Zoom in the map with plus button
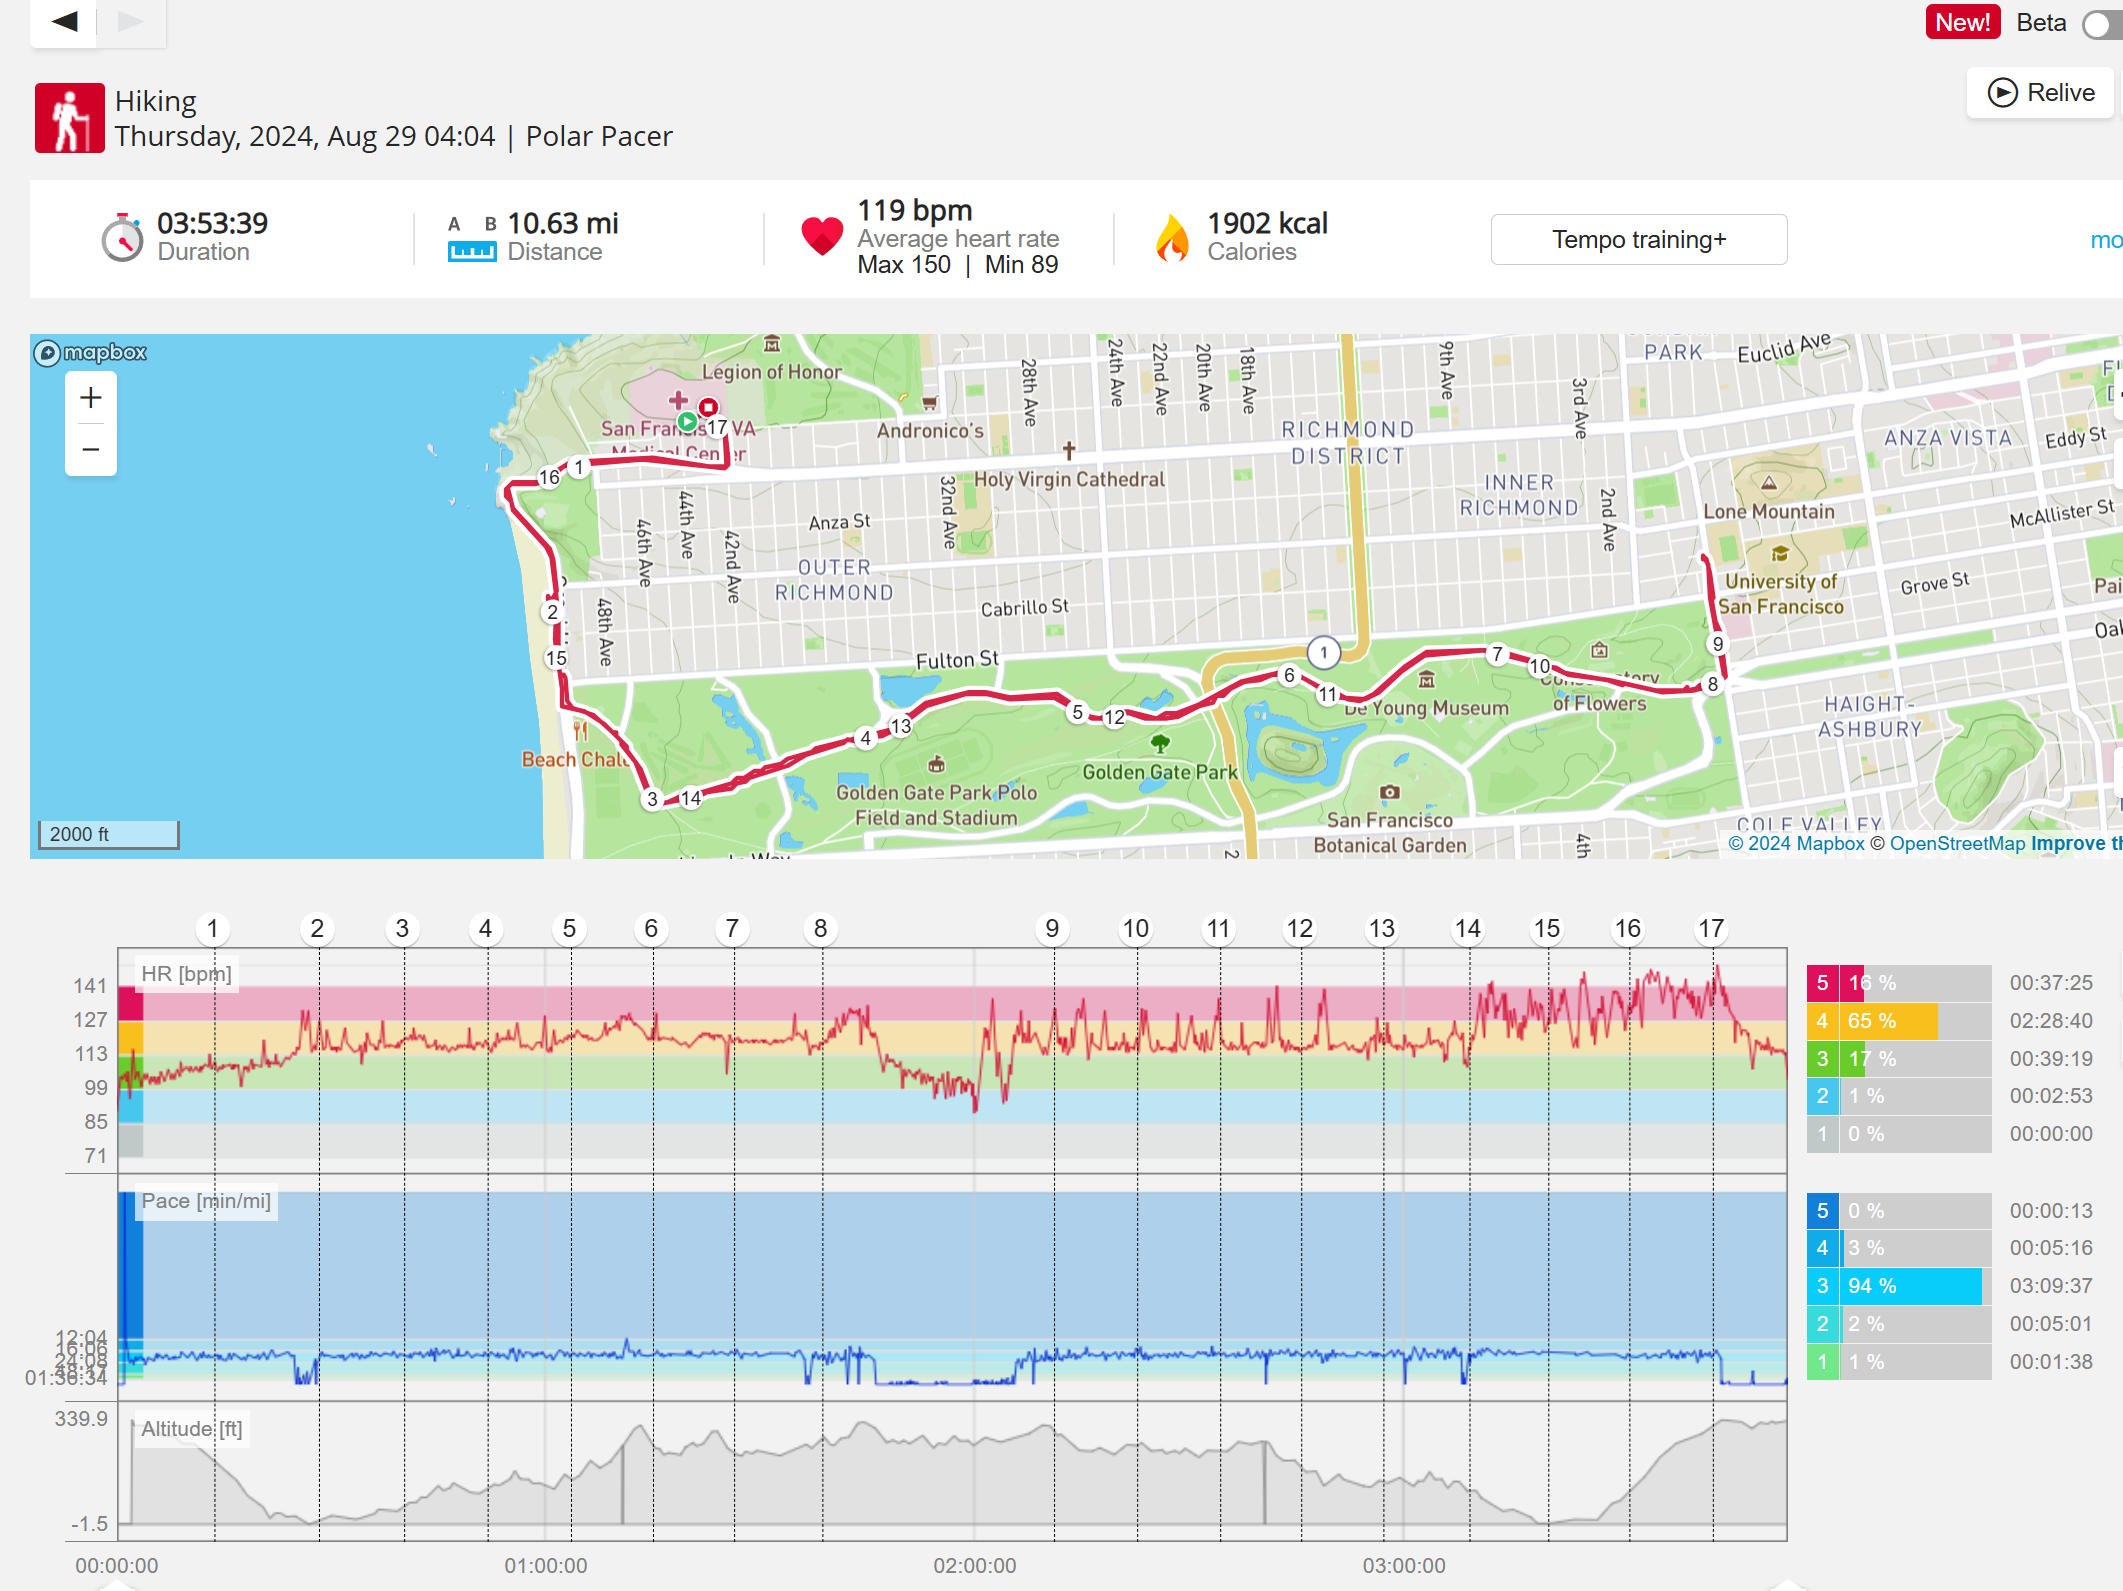This screenshot has width=2123, height=1591. 91,398
